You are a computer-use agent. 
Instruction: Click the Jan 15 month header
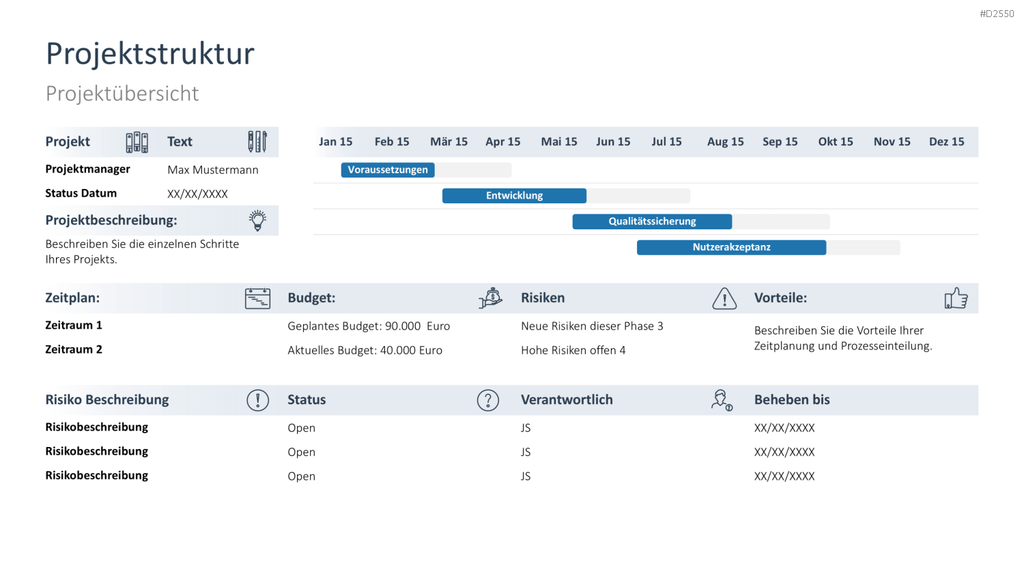[336, 142]
